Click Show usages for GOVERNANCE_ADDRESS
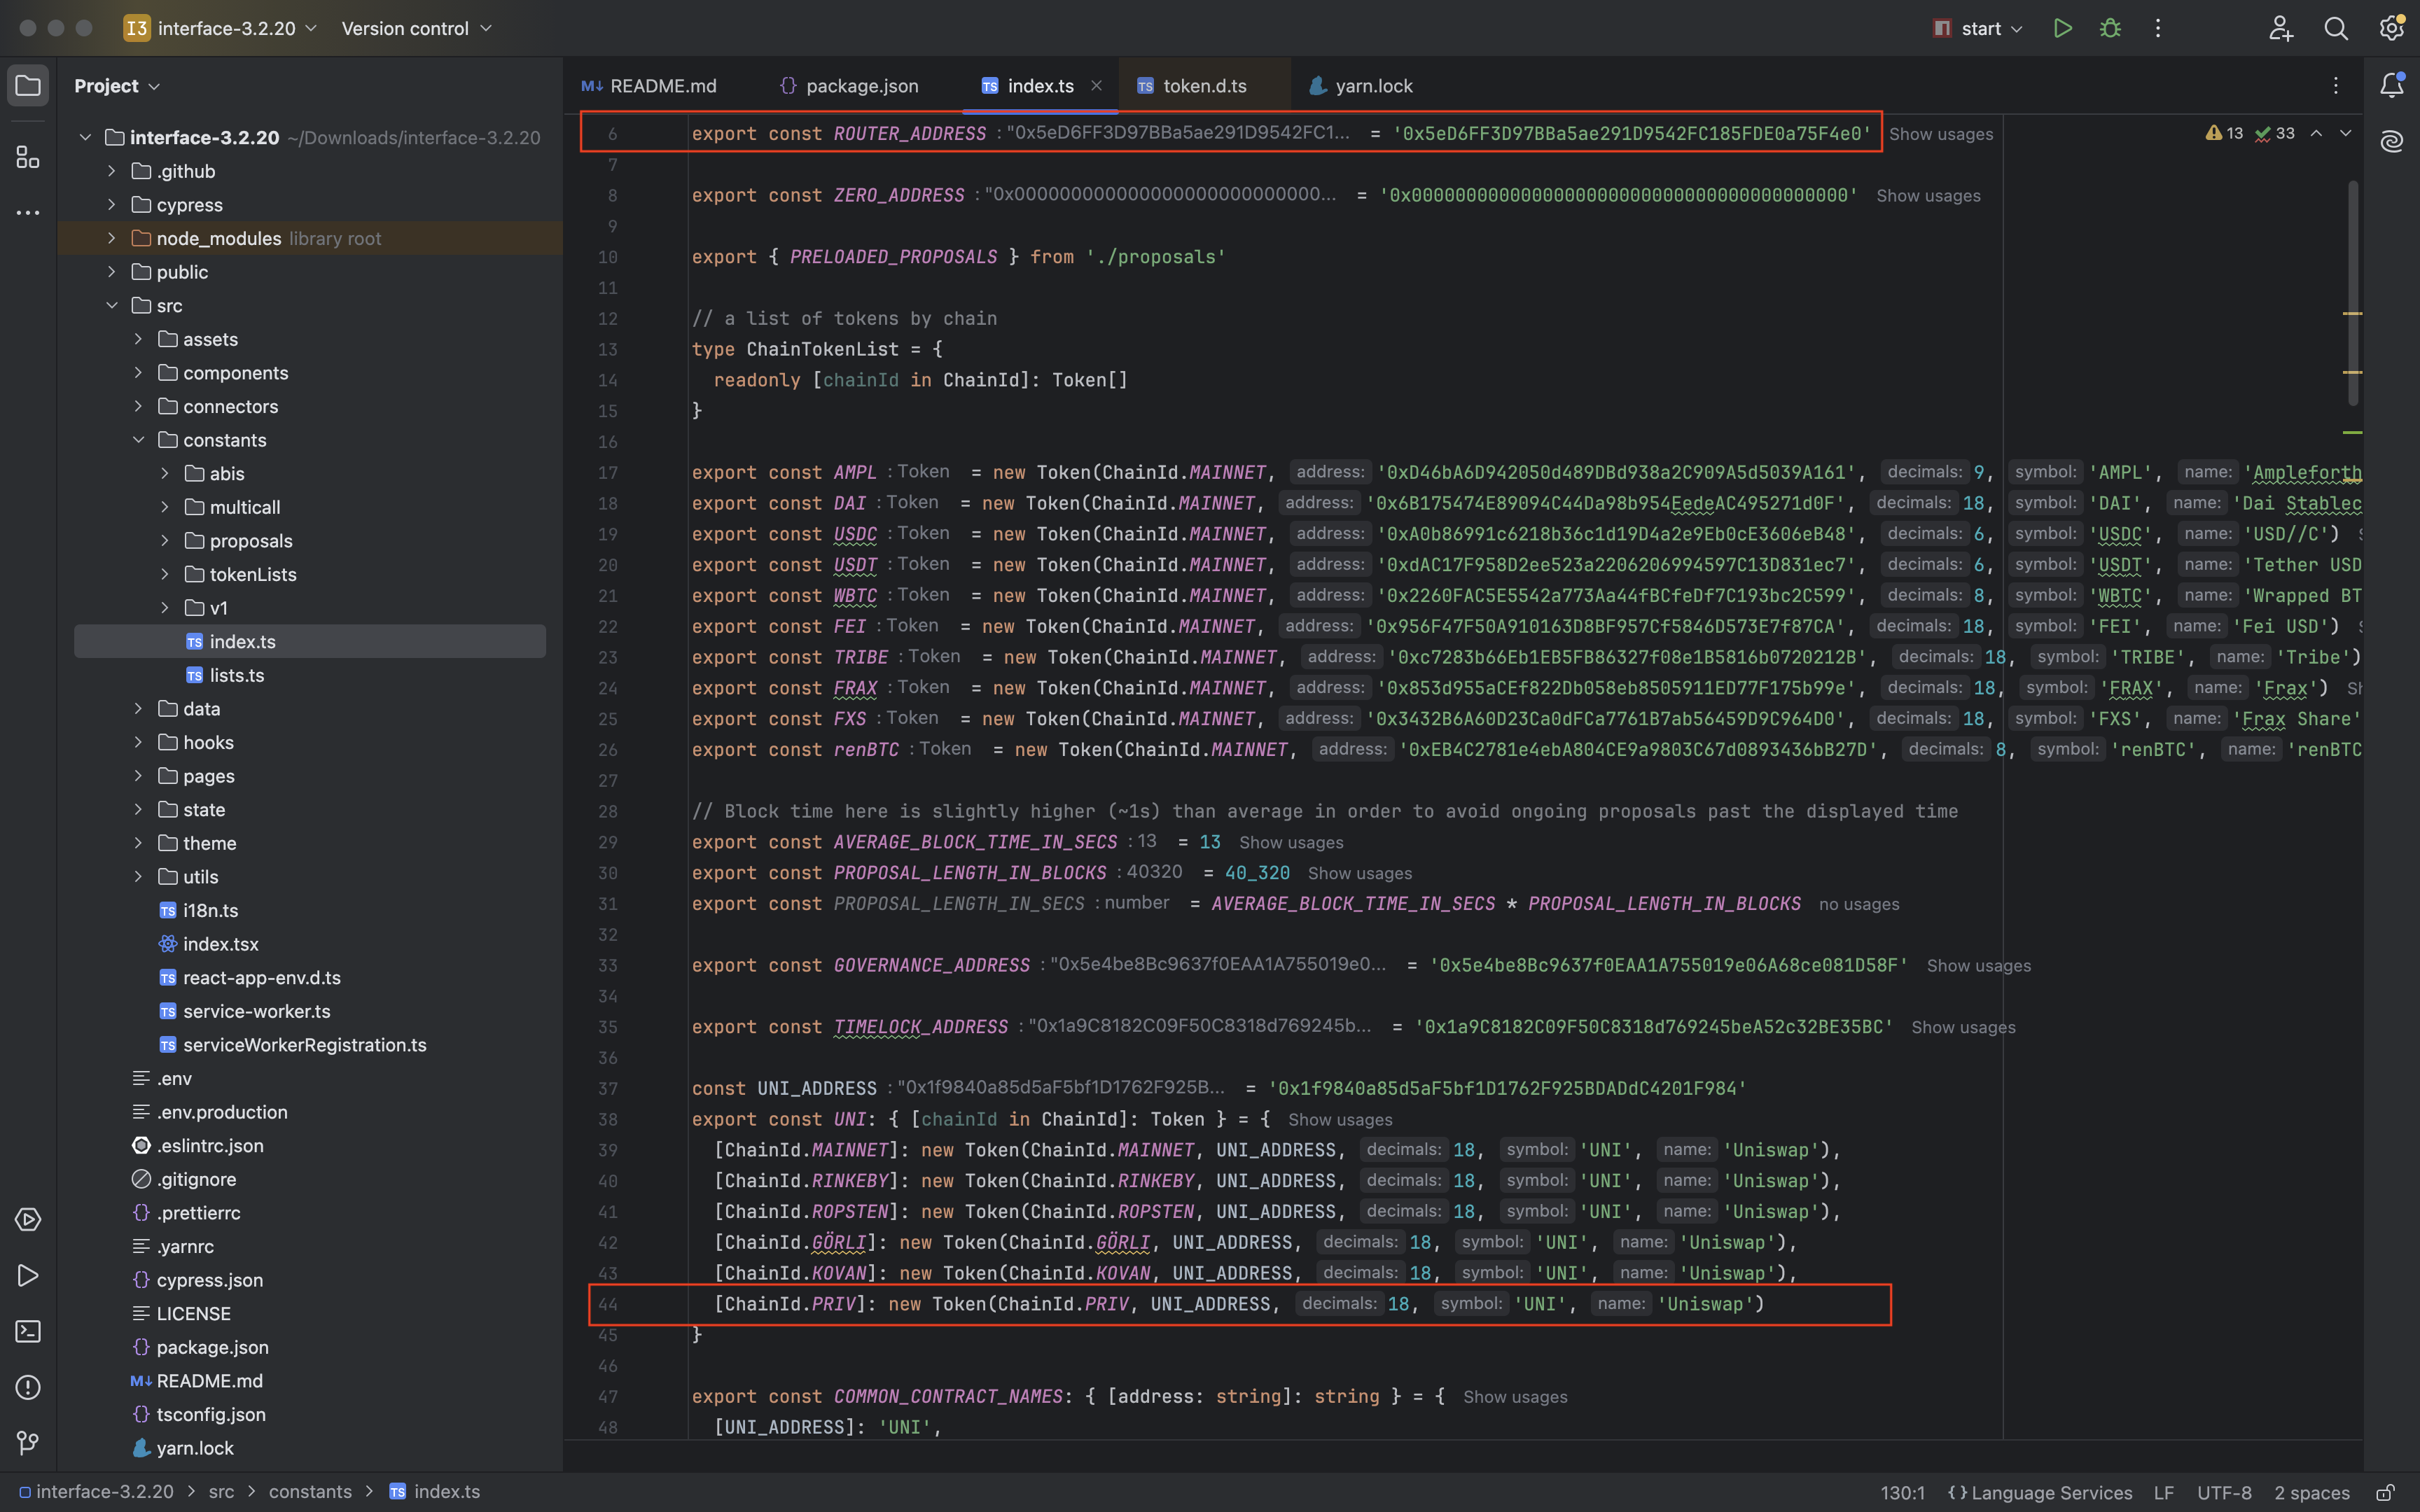 1978,966
